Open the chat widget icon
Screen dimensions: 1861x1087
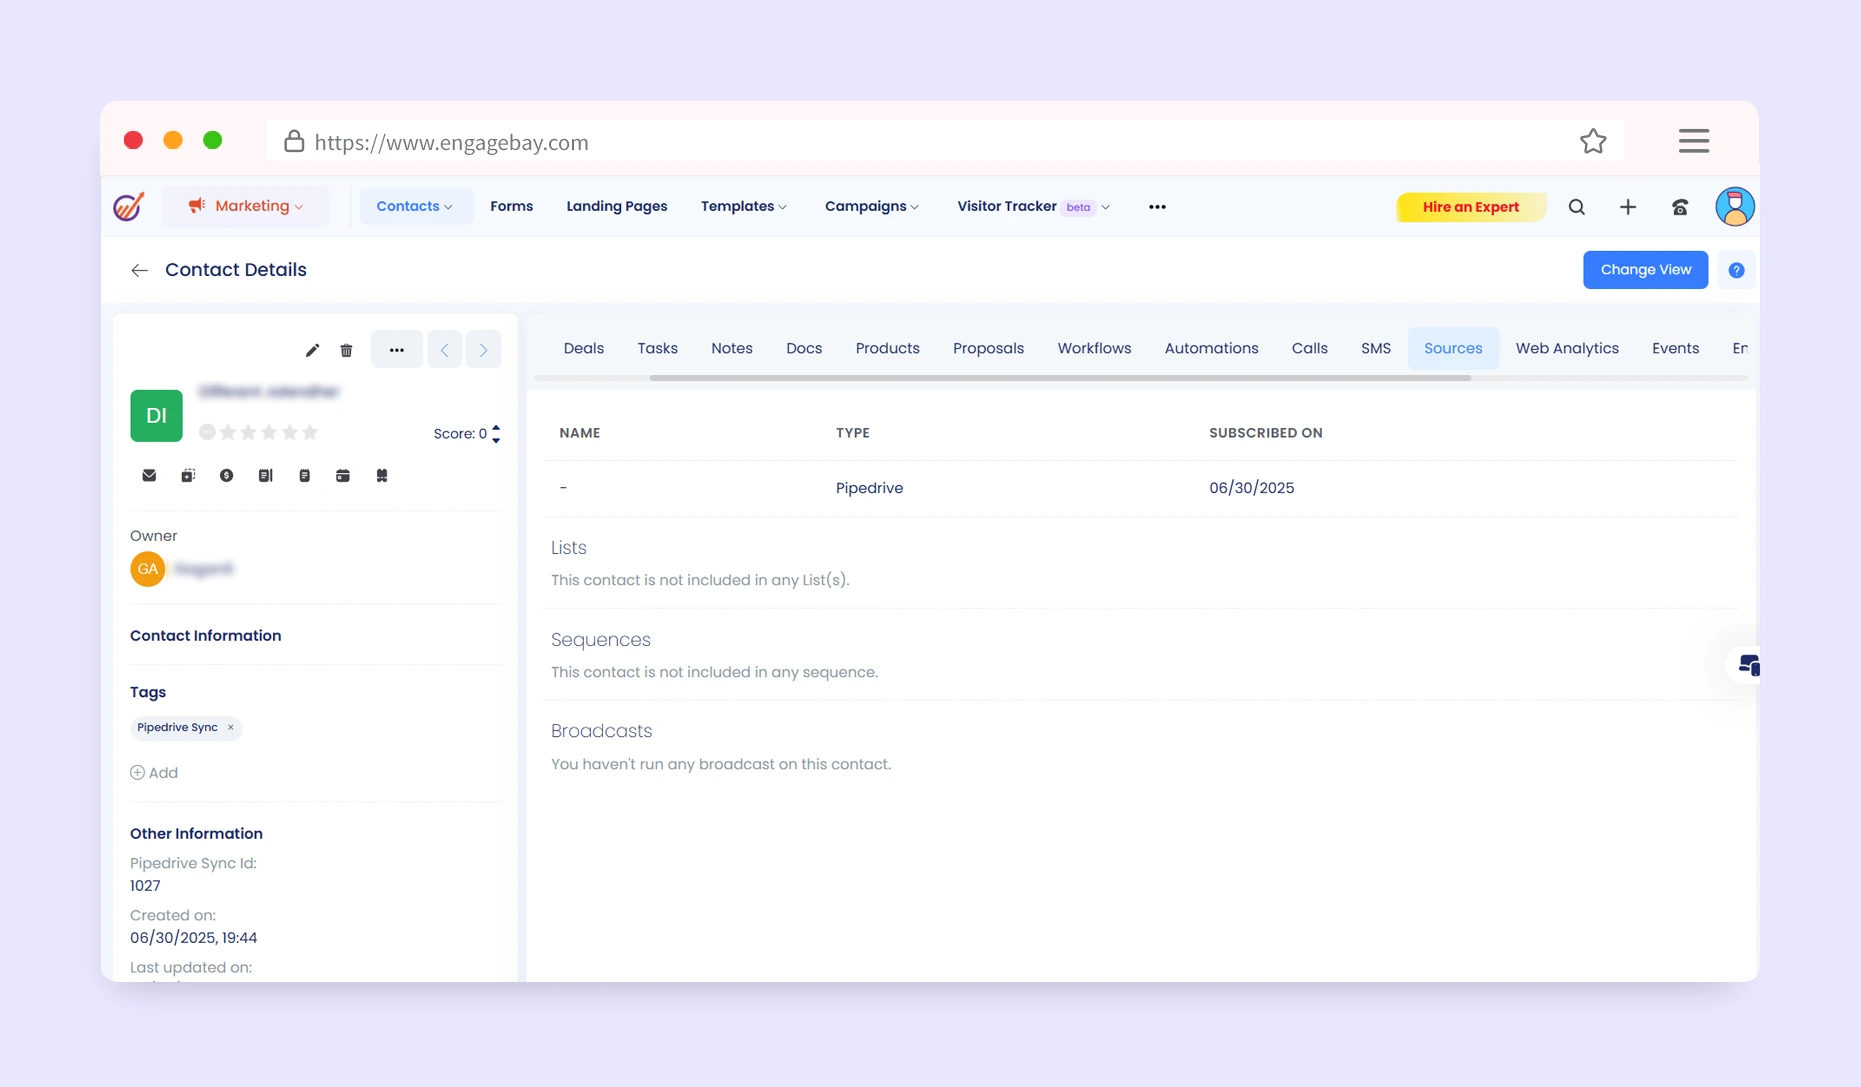1748,665
